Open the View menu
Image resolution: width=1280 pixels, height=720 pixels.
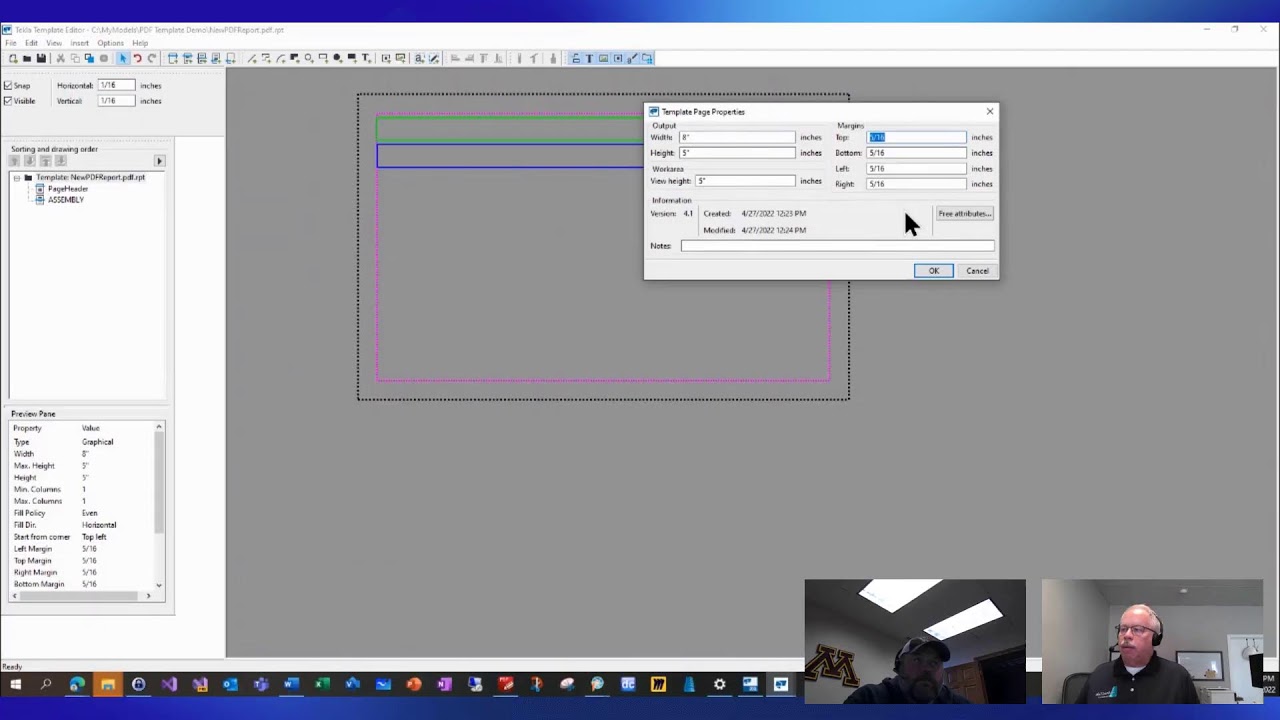click(54, 43)
